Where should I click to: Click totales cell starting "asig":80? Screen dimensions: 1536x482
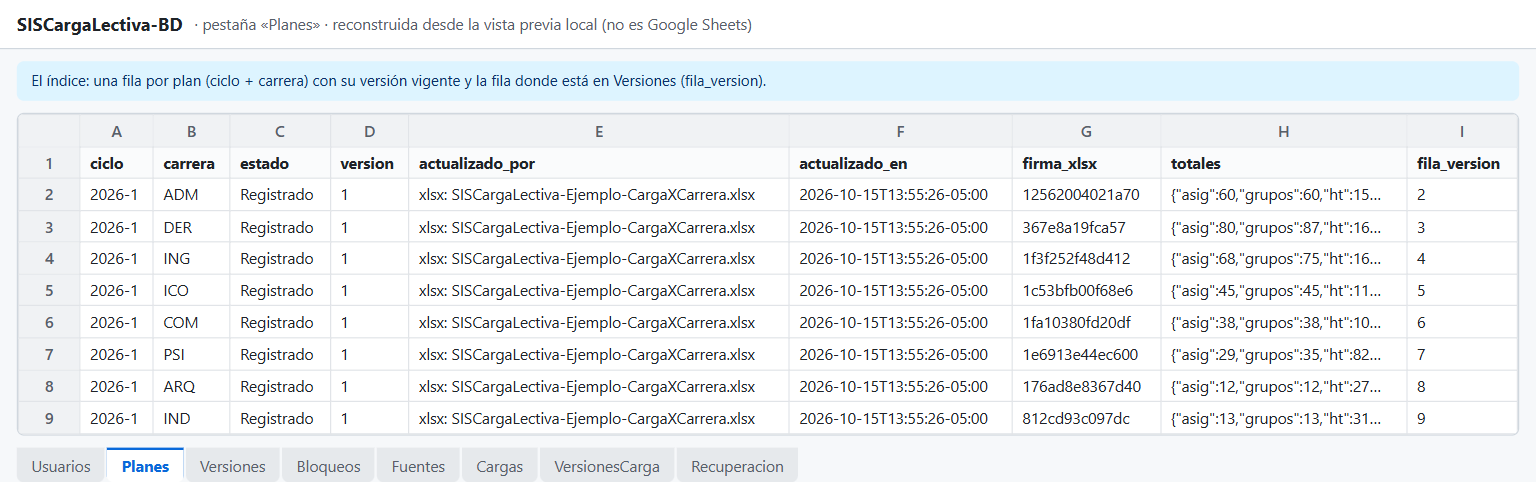pyautogui.click(x=1284, y=227)
